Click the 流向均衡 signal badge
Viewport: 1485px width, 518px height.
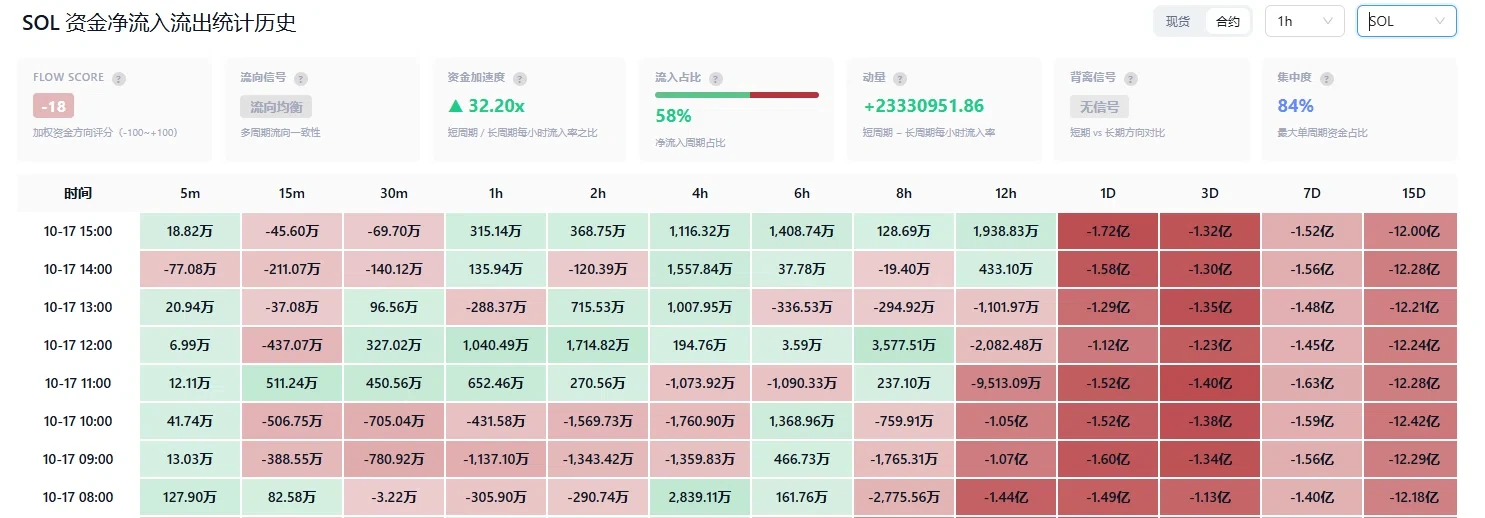pos(276,106)
